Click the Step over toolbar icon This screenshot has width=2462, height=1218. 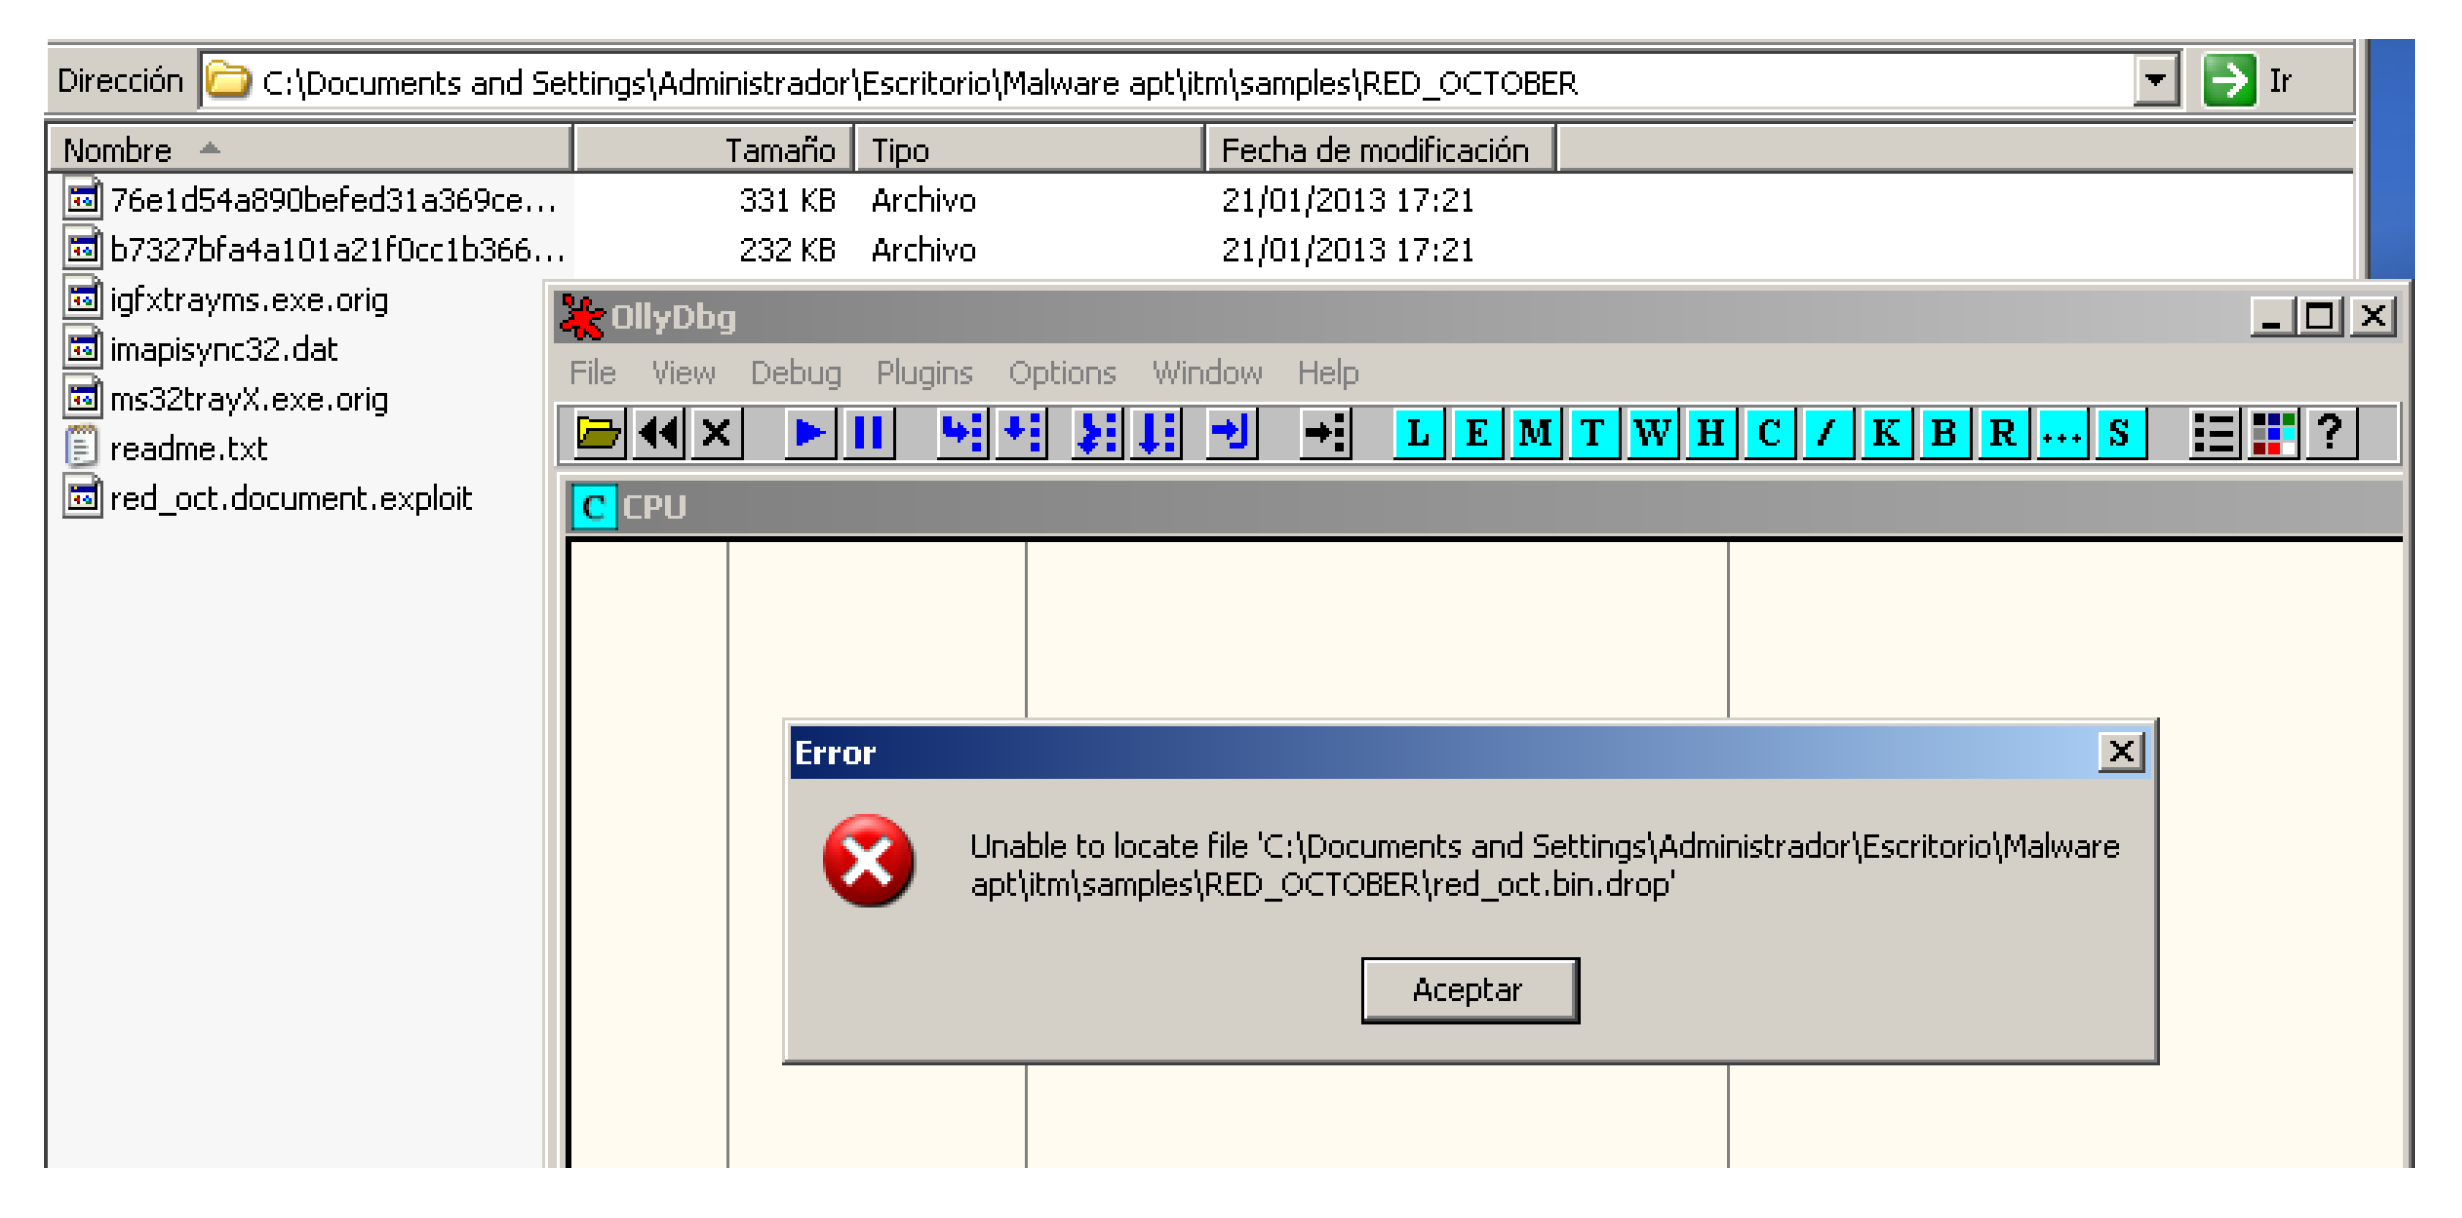[x=1021, y=434]
